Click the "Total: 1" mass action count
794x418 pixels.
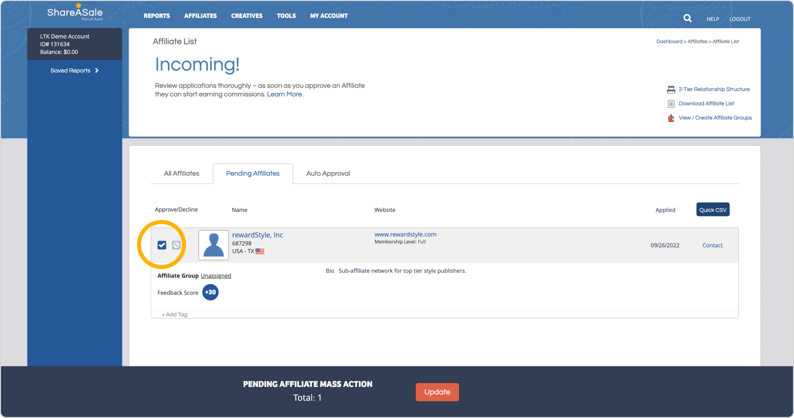pyautogui.click(x=307, y=398)
